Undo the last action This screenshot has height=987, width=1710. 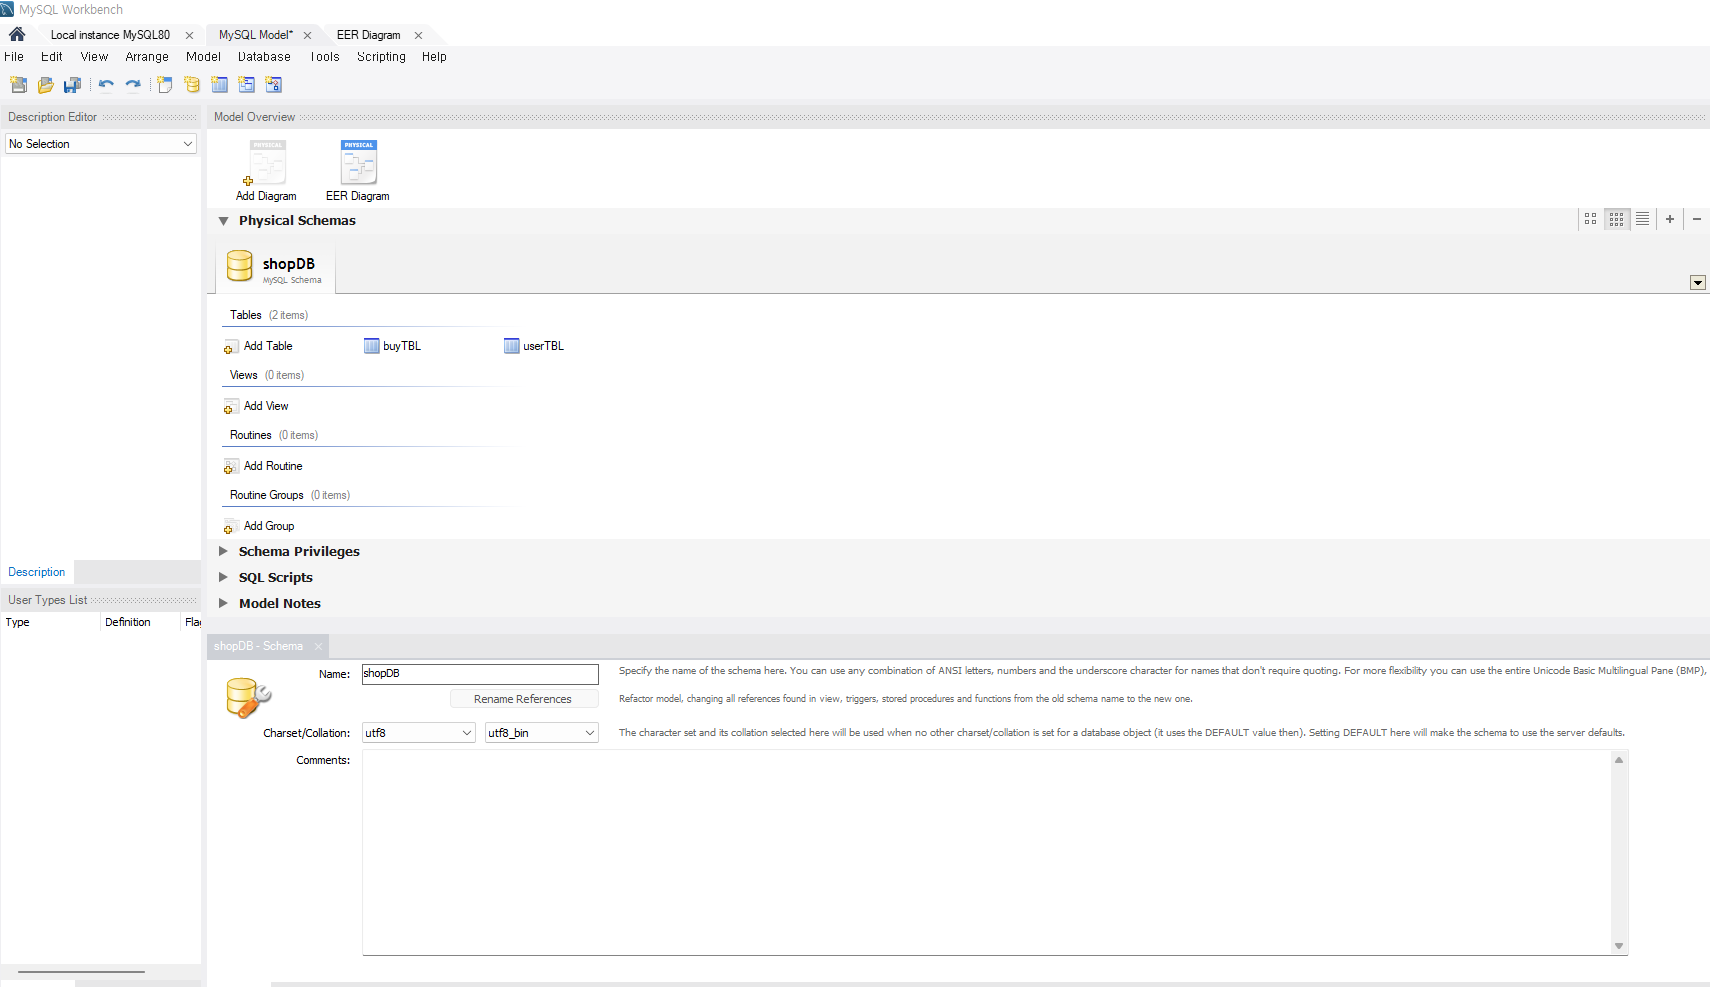coord(106,85)
